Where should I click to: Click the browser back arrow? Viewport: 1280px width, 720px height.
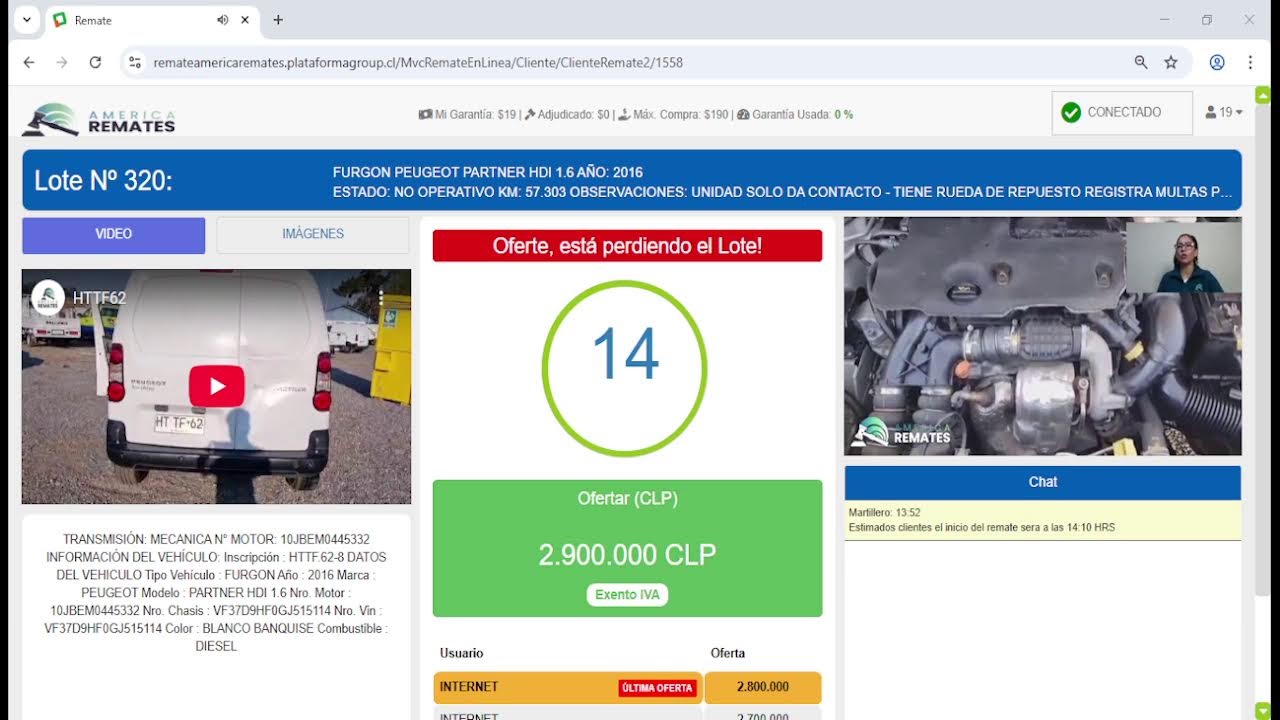(x=29, y=62)
